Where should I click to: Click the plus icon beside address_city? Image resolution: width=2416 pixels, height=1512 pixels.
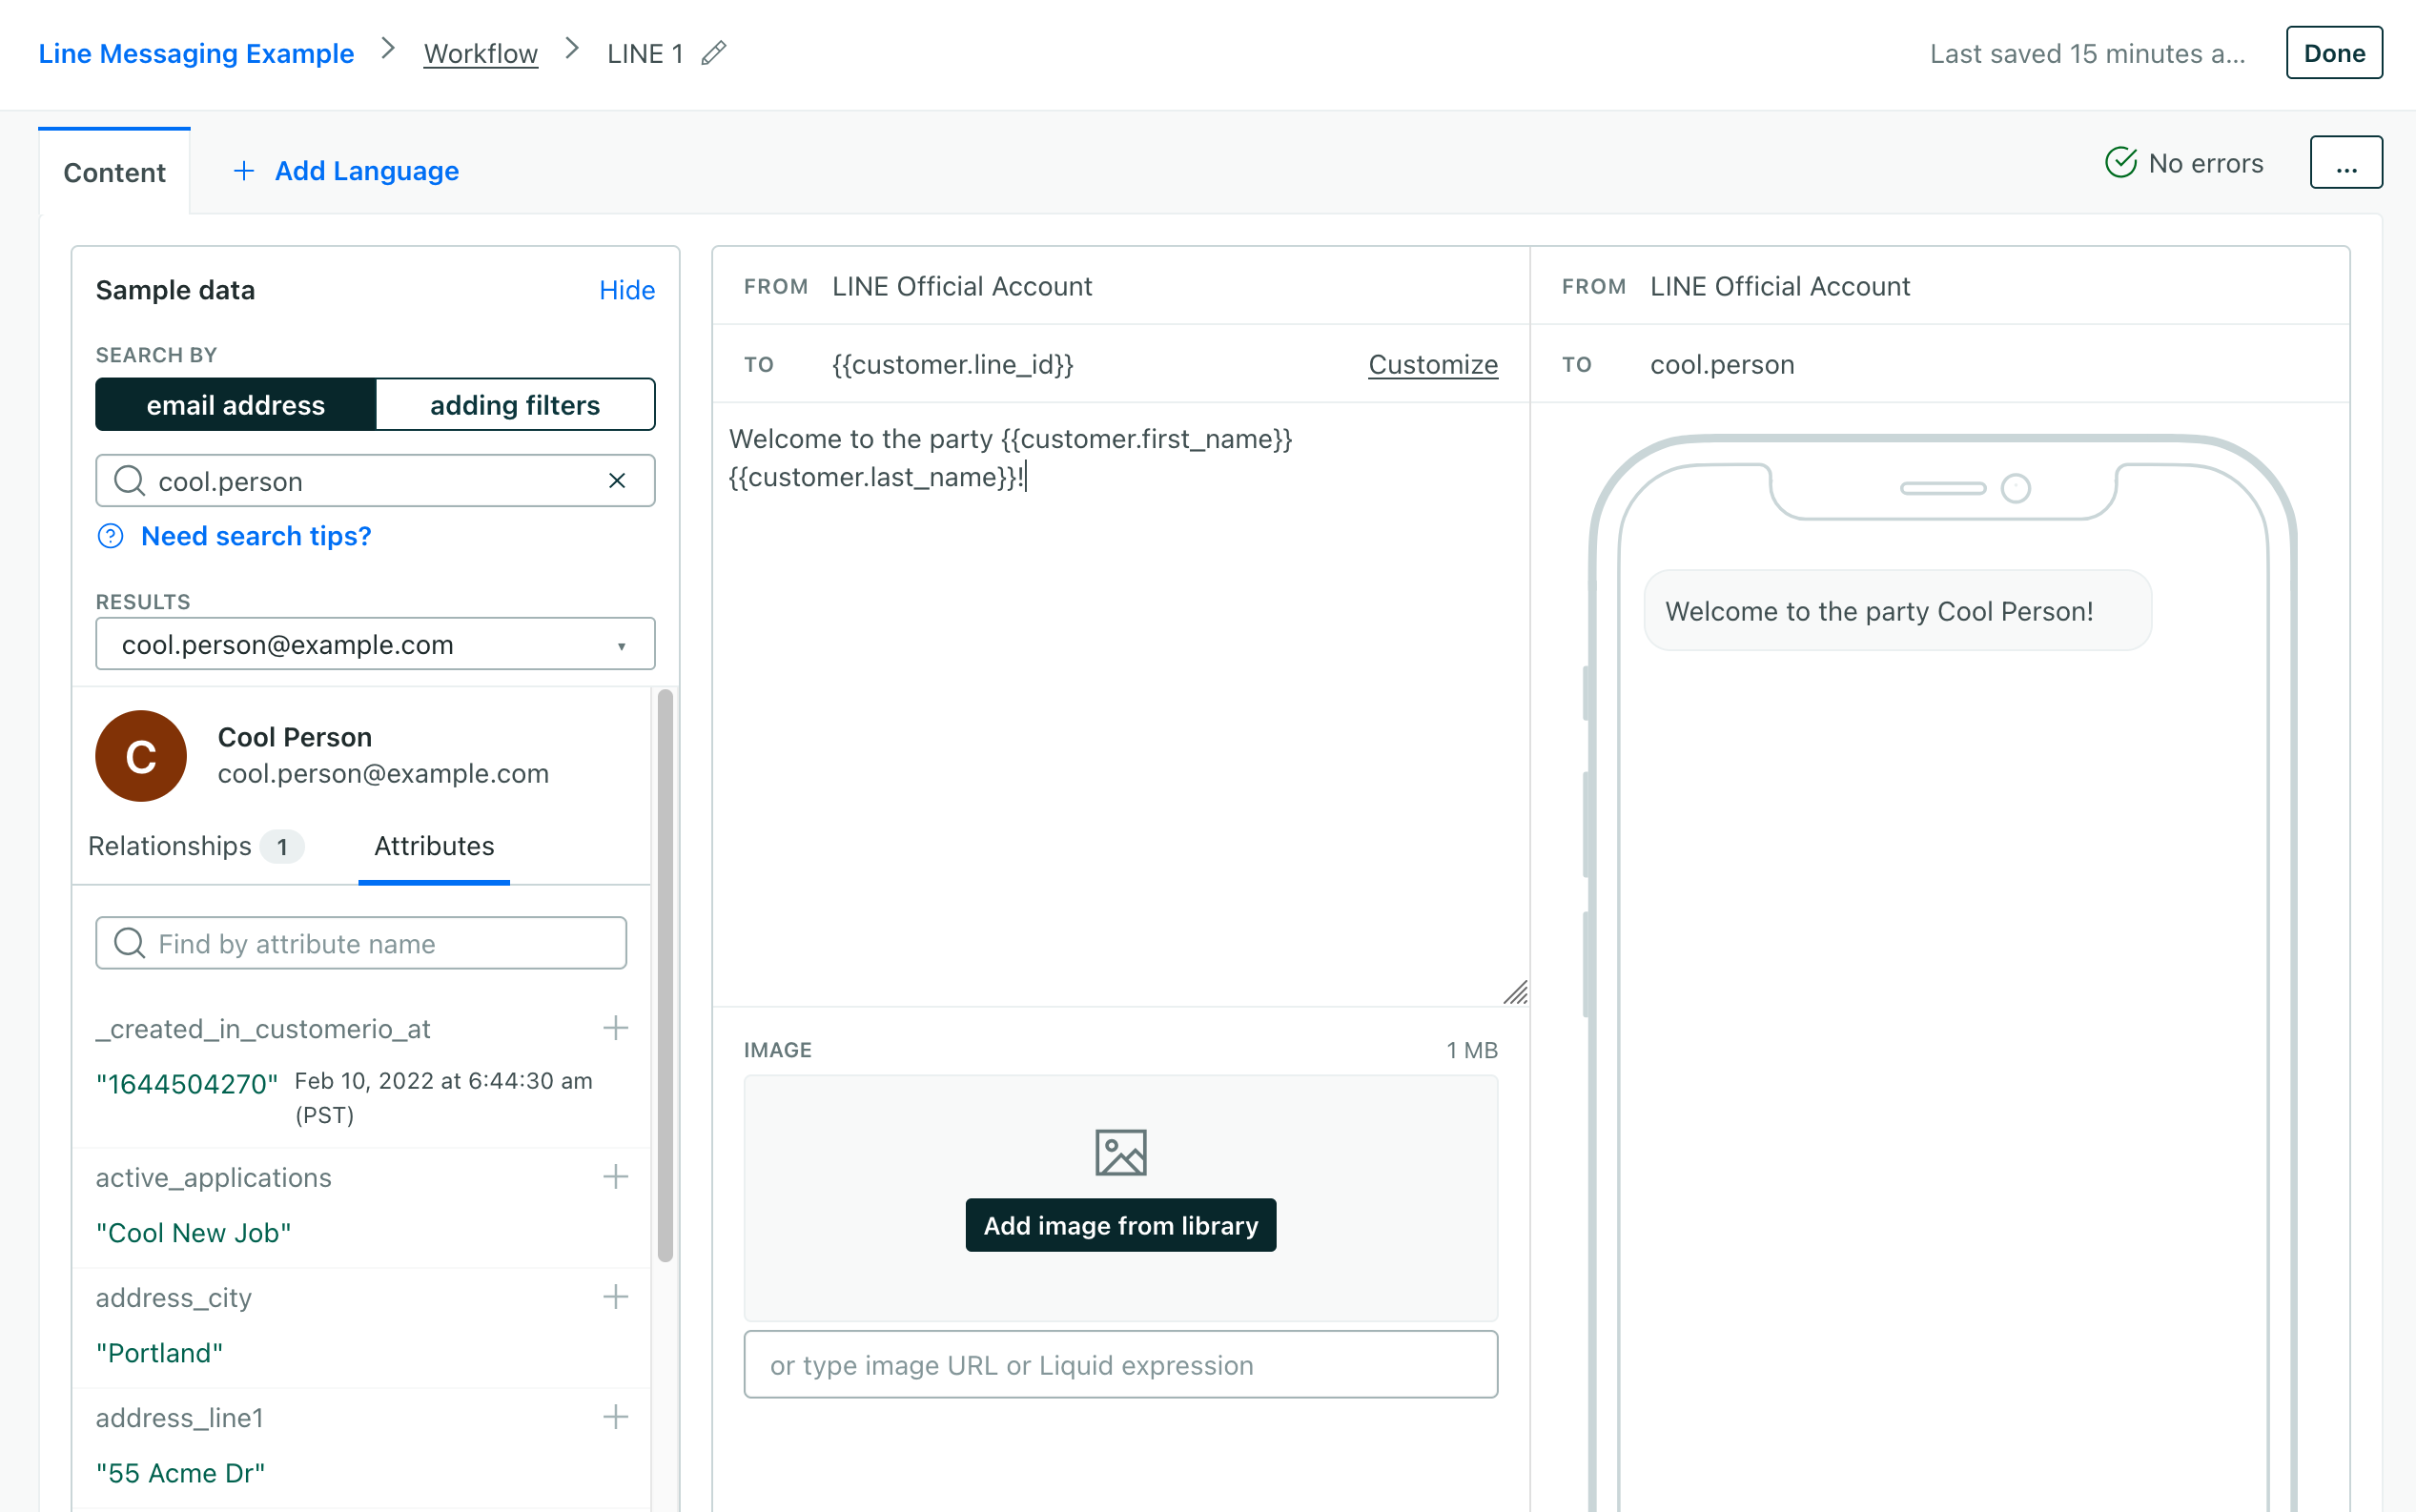[616, 1297]
